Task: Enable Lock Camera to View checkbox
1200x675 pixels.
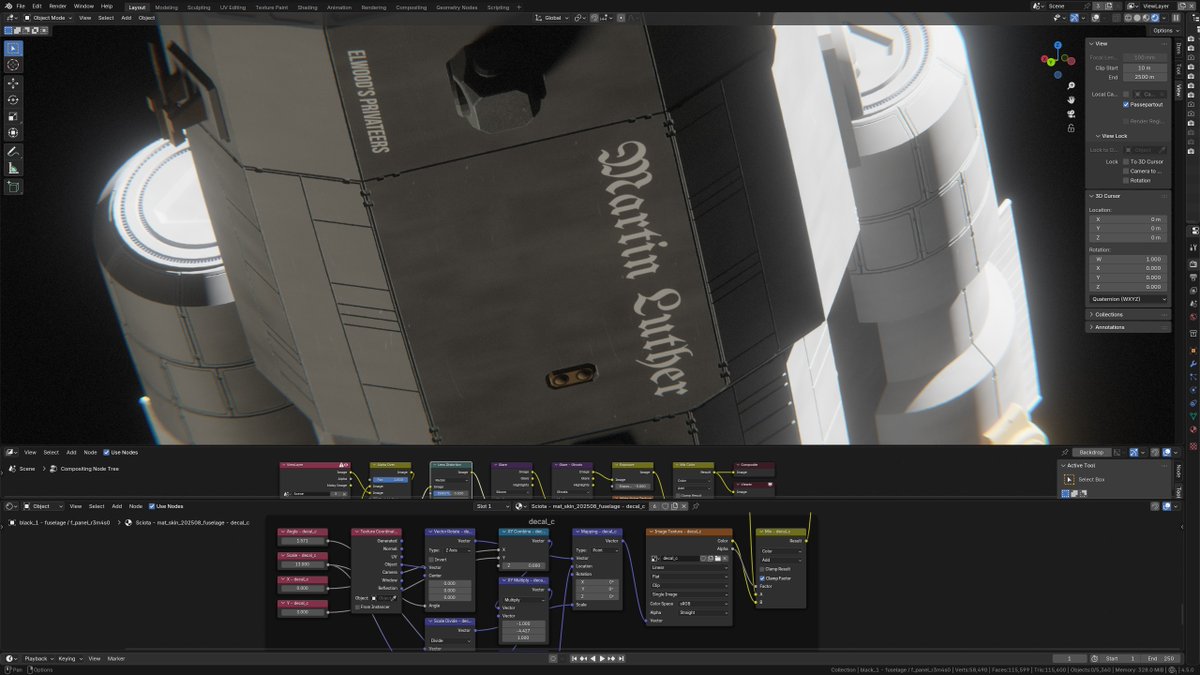Action: tap(1127, 171)
